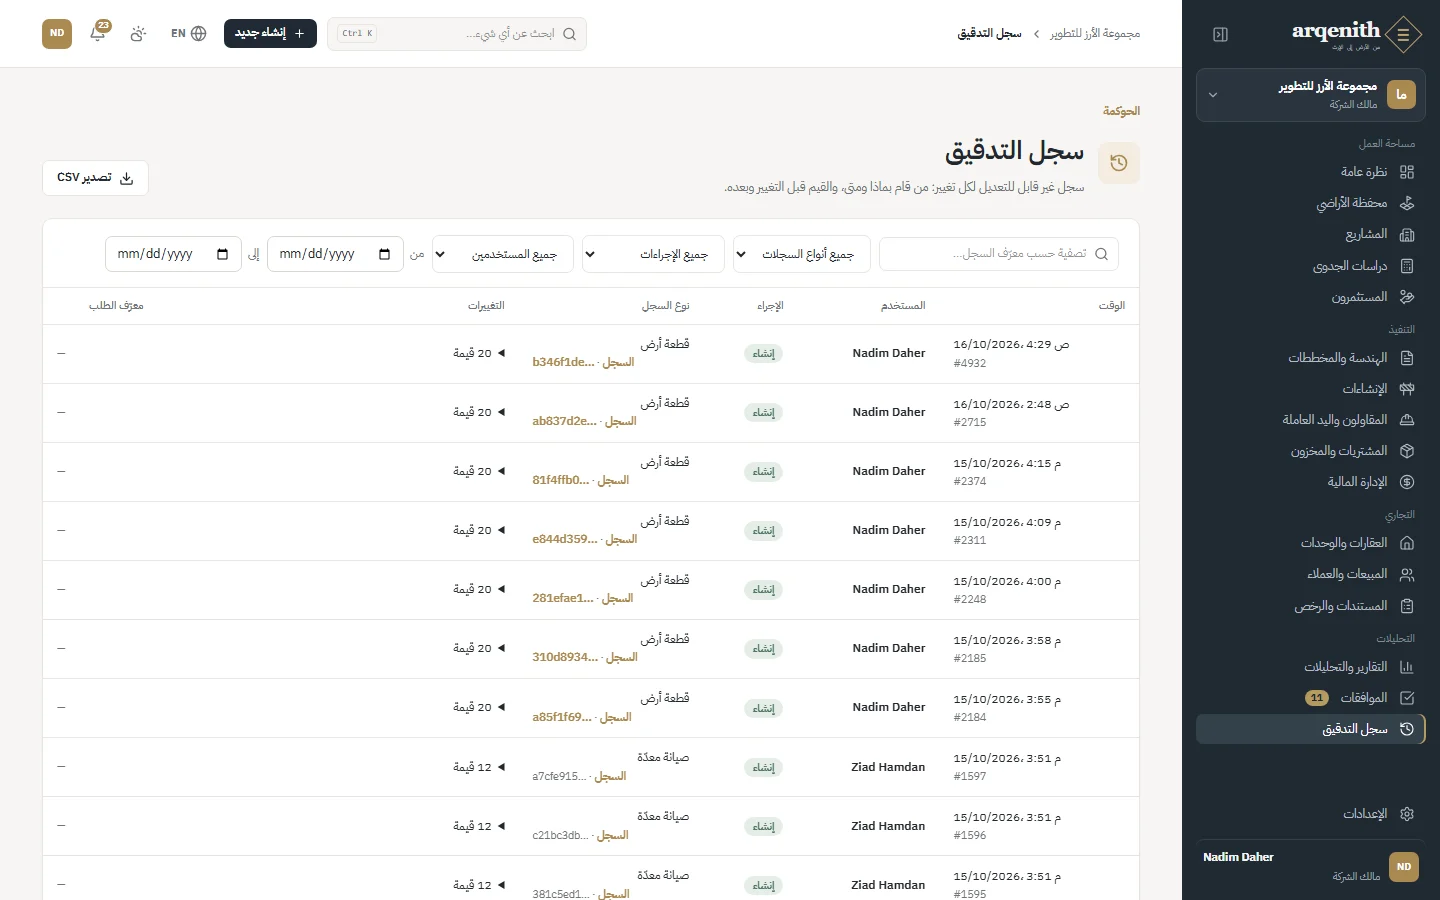Collapse the sidebar panel icon

point(1220,35)
